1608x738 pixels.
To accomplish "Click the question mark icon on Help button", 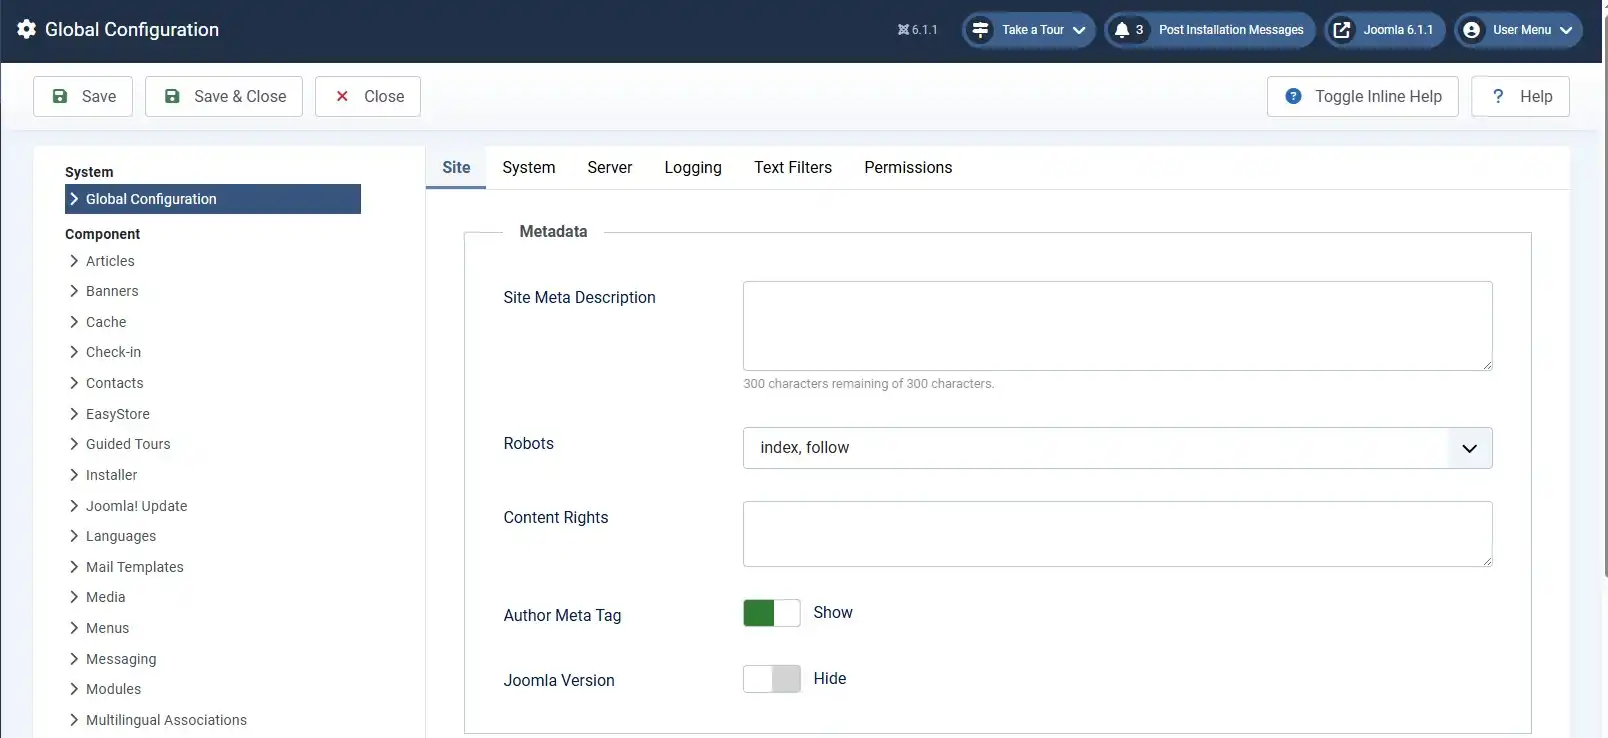I will [x=1498, y=96].
